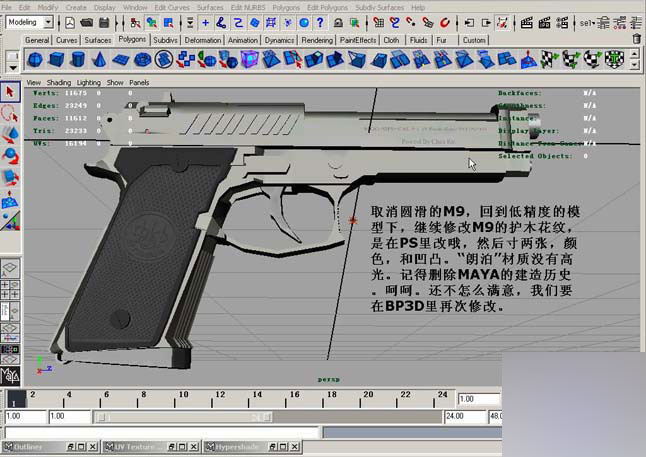Create a polygon plane from the shelf
The width and height of the screenshot is (646, 457).
point(121,60)
